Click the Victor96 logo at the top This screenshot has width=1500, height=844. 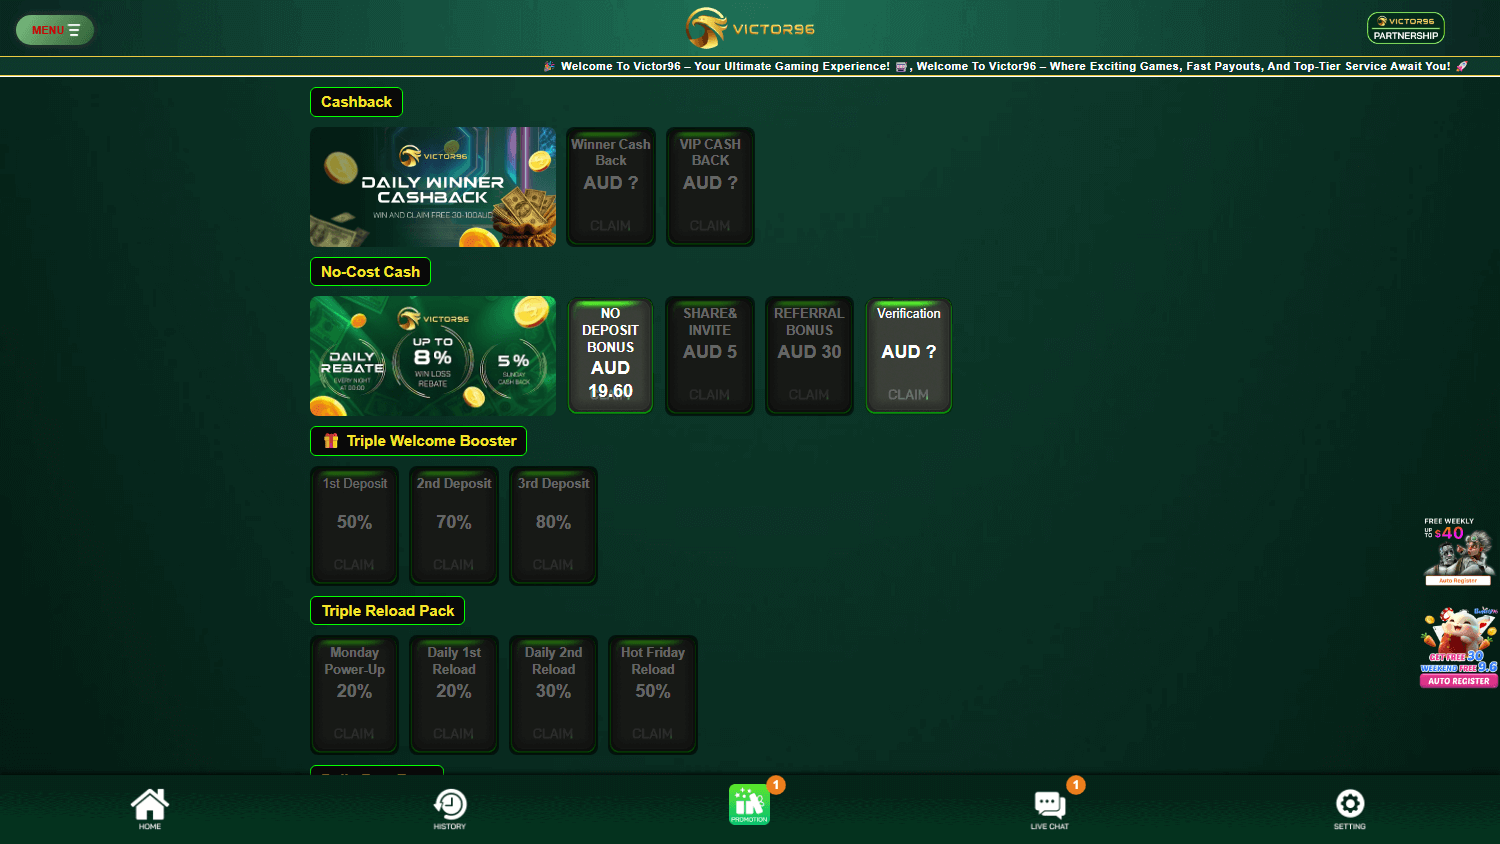click(x=750, y=28)
